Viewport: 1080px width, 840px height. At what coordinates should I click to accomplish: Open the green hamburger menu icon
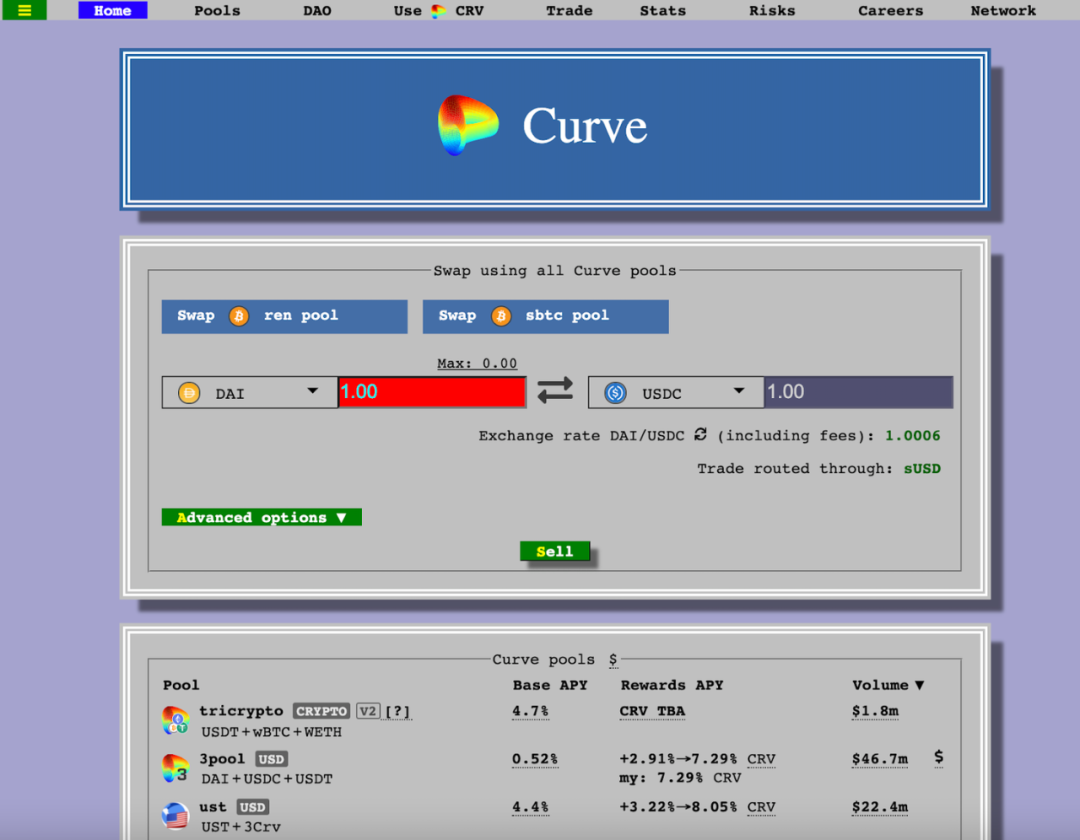pyautogui.click(x=25, y=11)
